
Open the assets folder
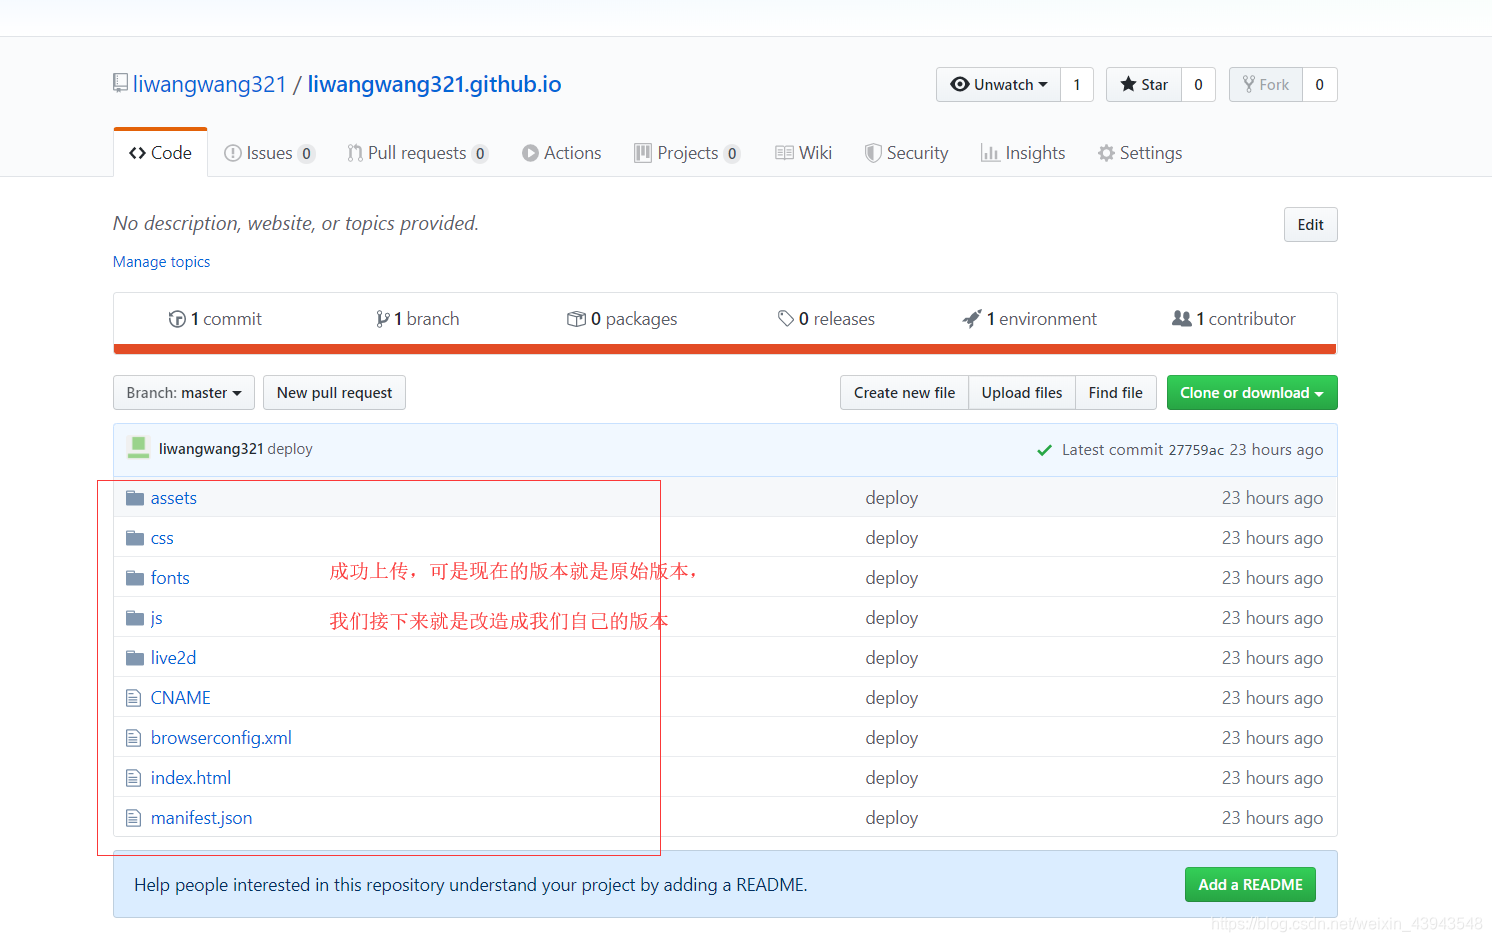pyautogui.click(x=174, y=498)
